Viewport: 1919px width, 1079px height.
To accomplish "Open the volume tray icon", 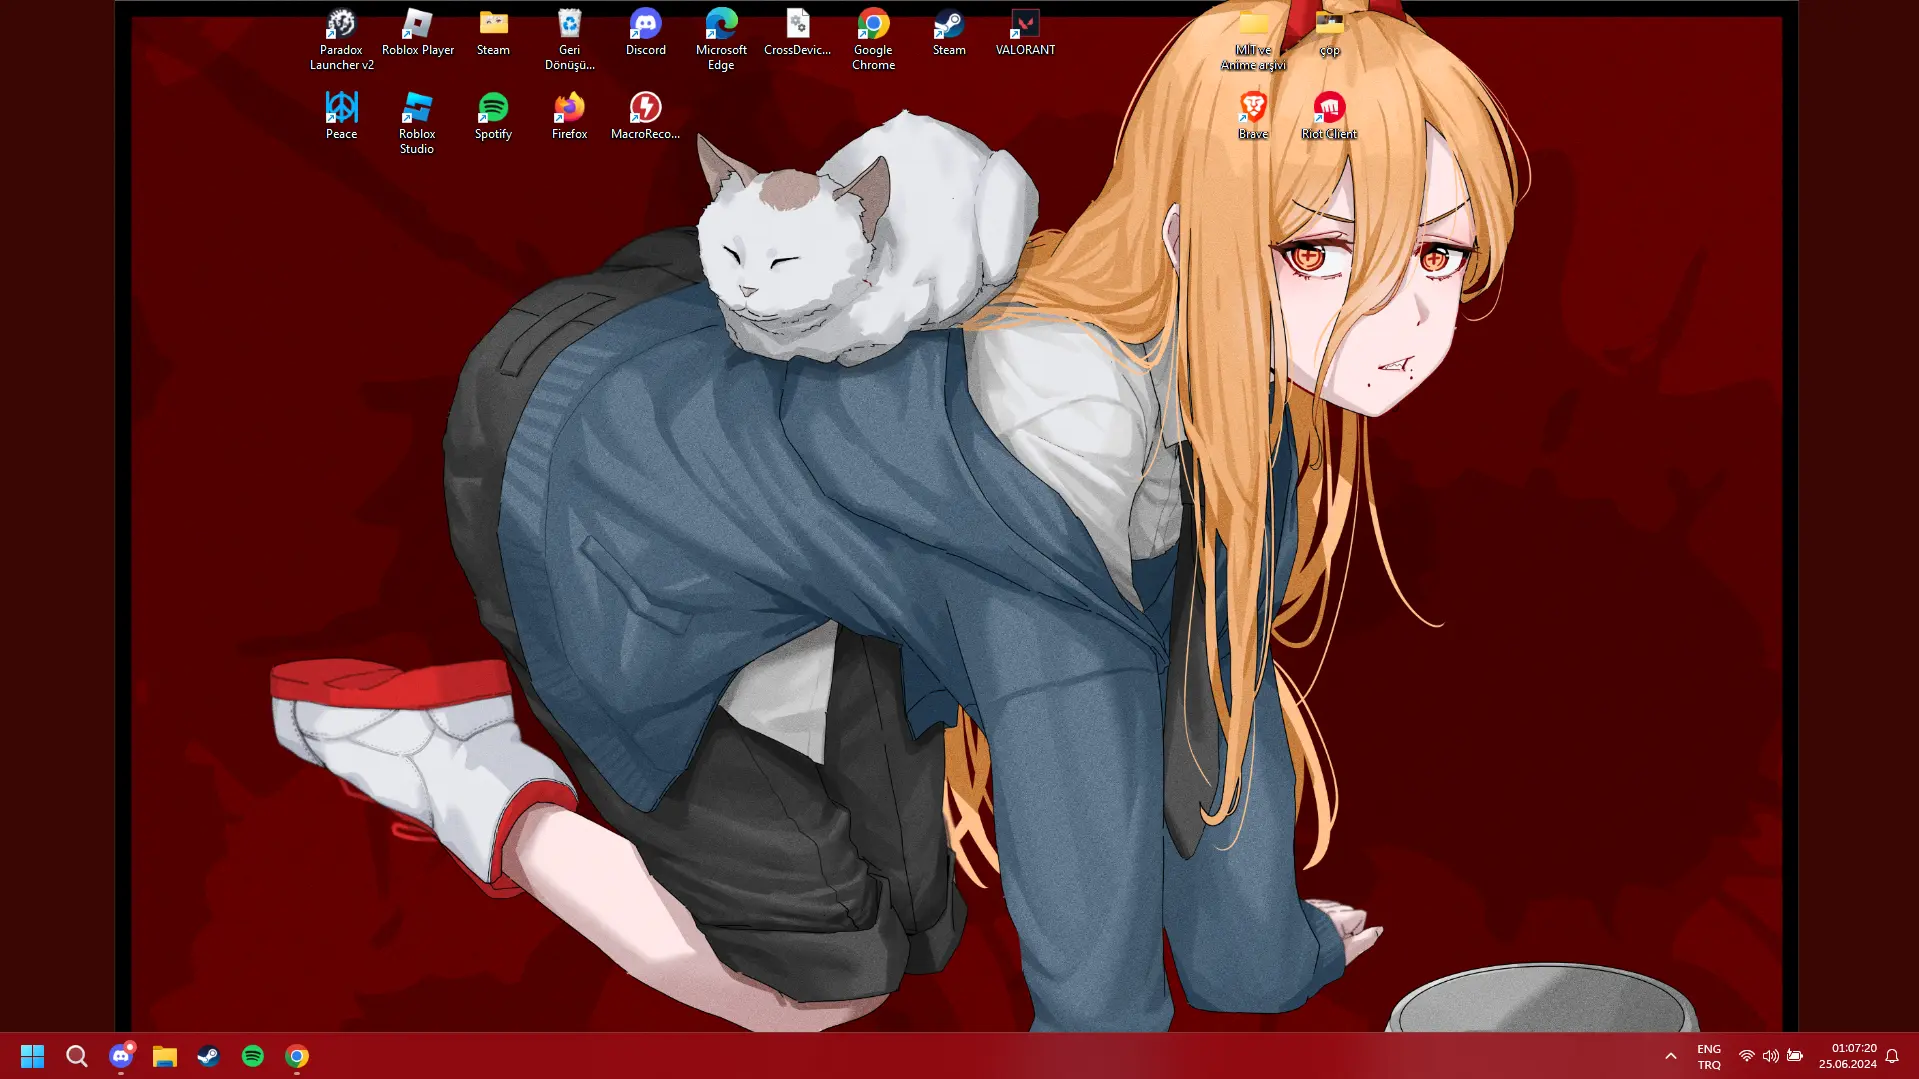I will (1770, 1056).
